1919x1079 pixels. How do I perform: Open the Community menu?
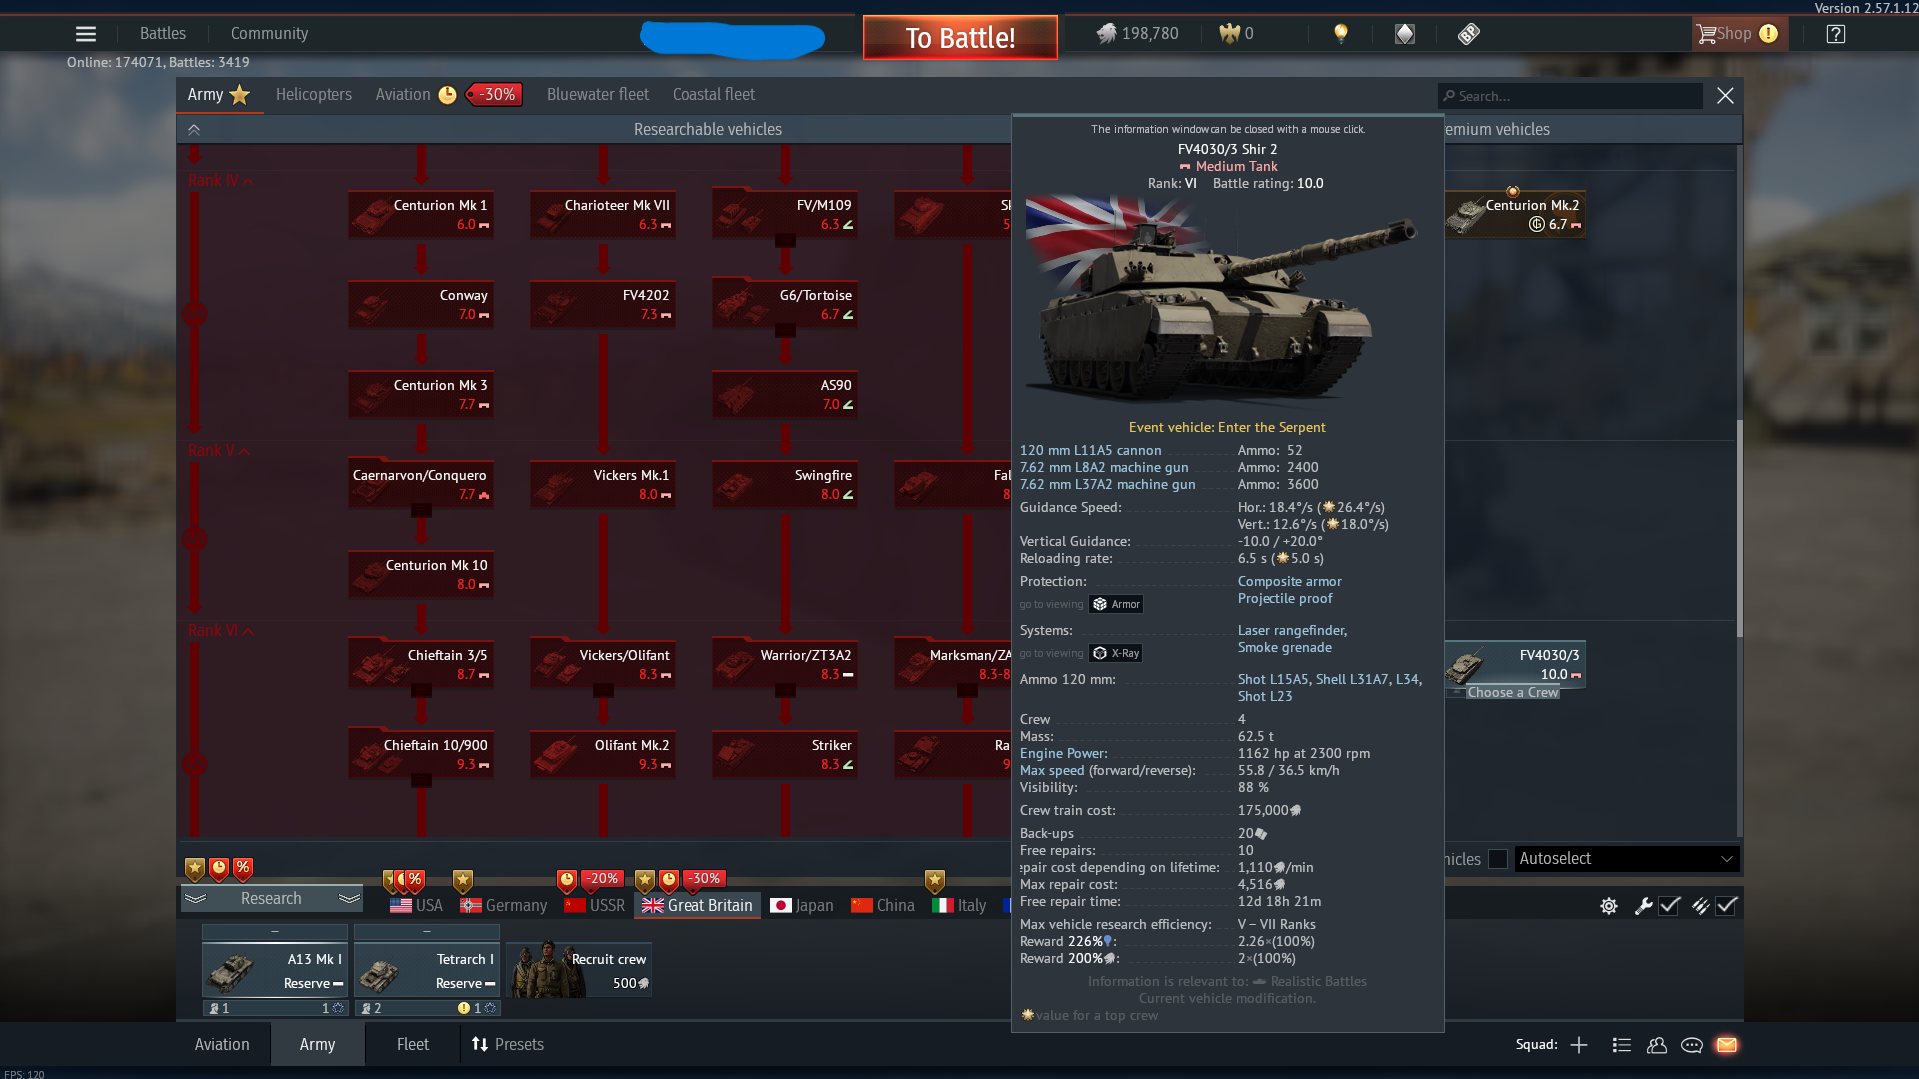click(269, 34)
